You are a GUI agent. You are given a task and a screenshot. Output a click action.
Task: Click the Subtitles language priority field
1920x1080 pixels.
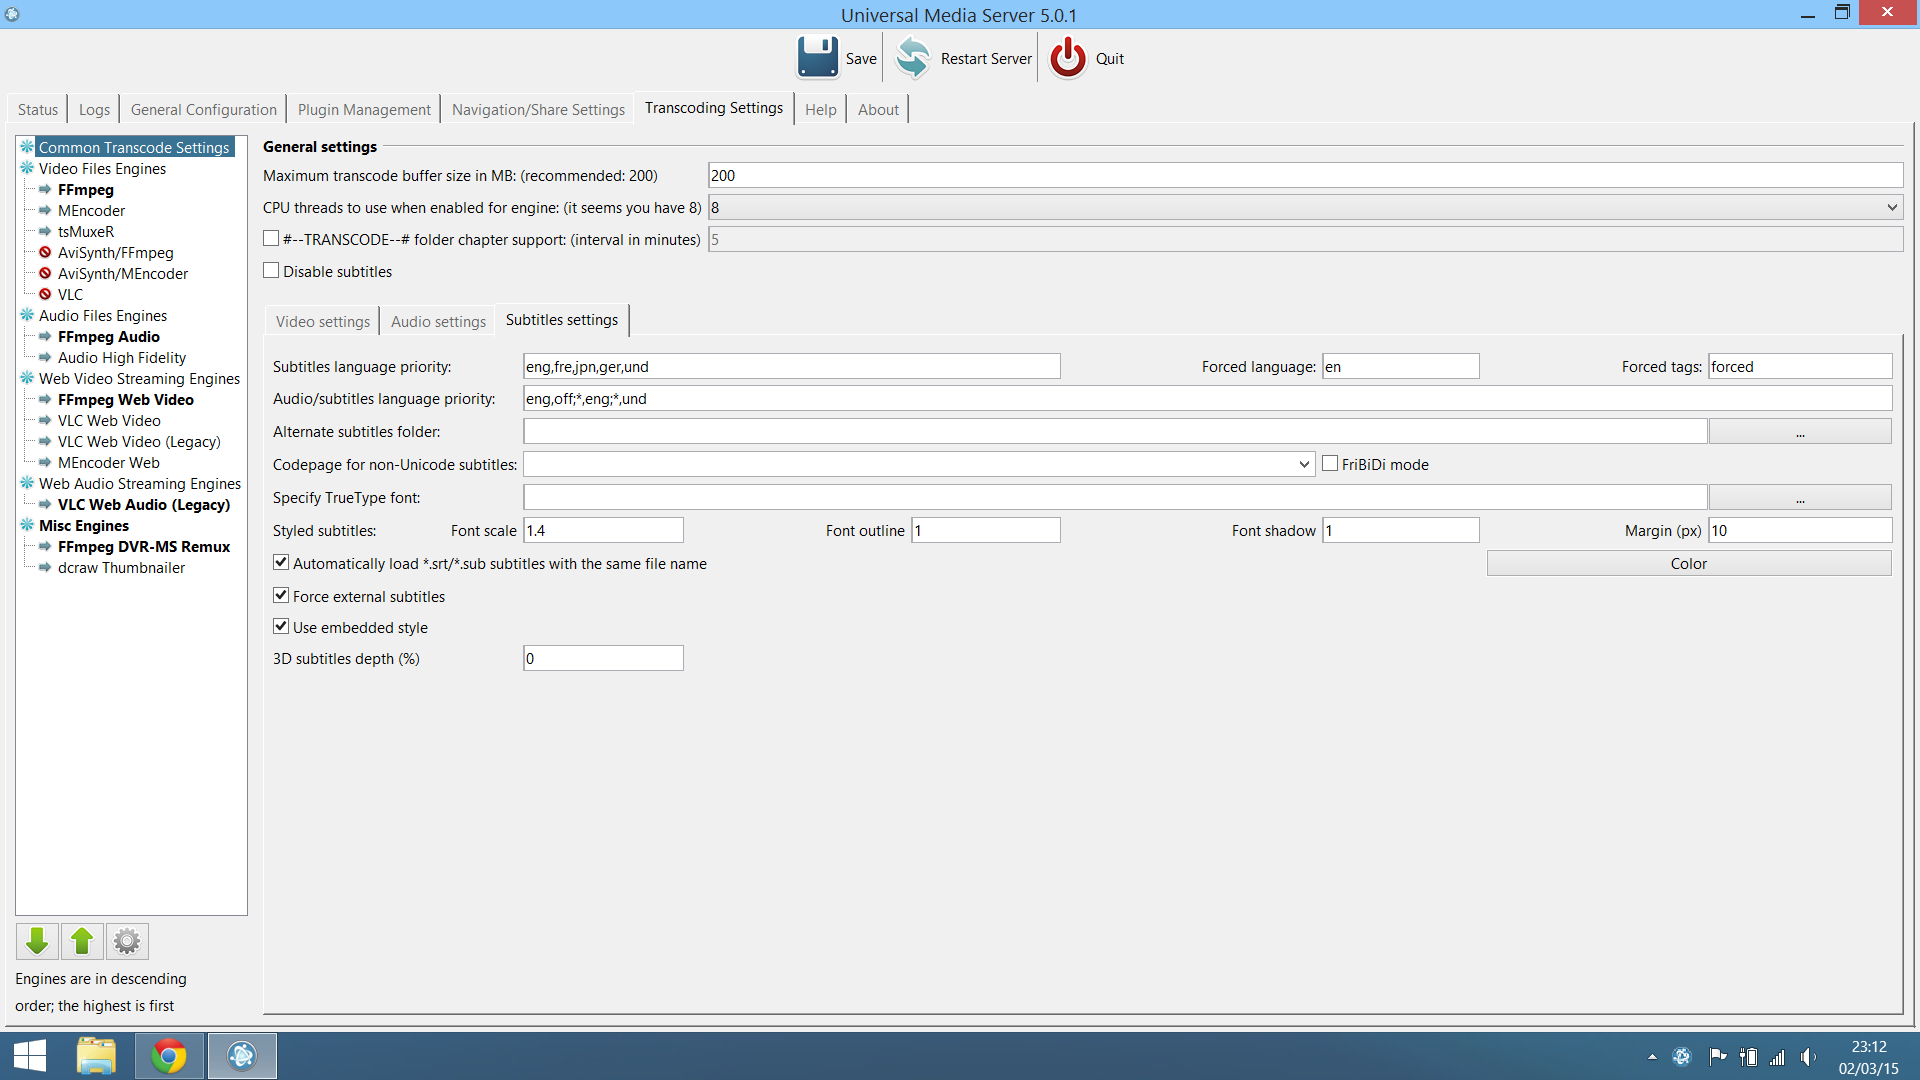[792, 366]
